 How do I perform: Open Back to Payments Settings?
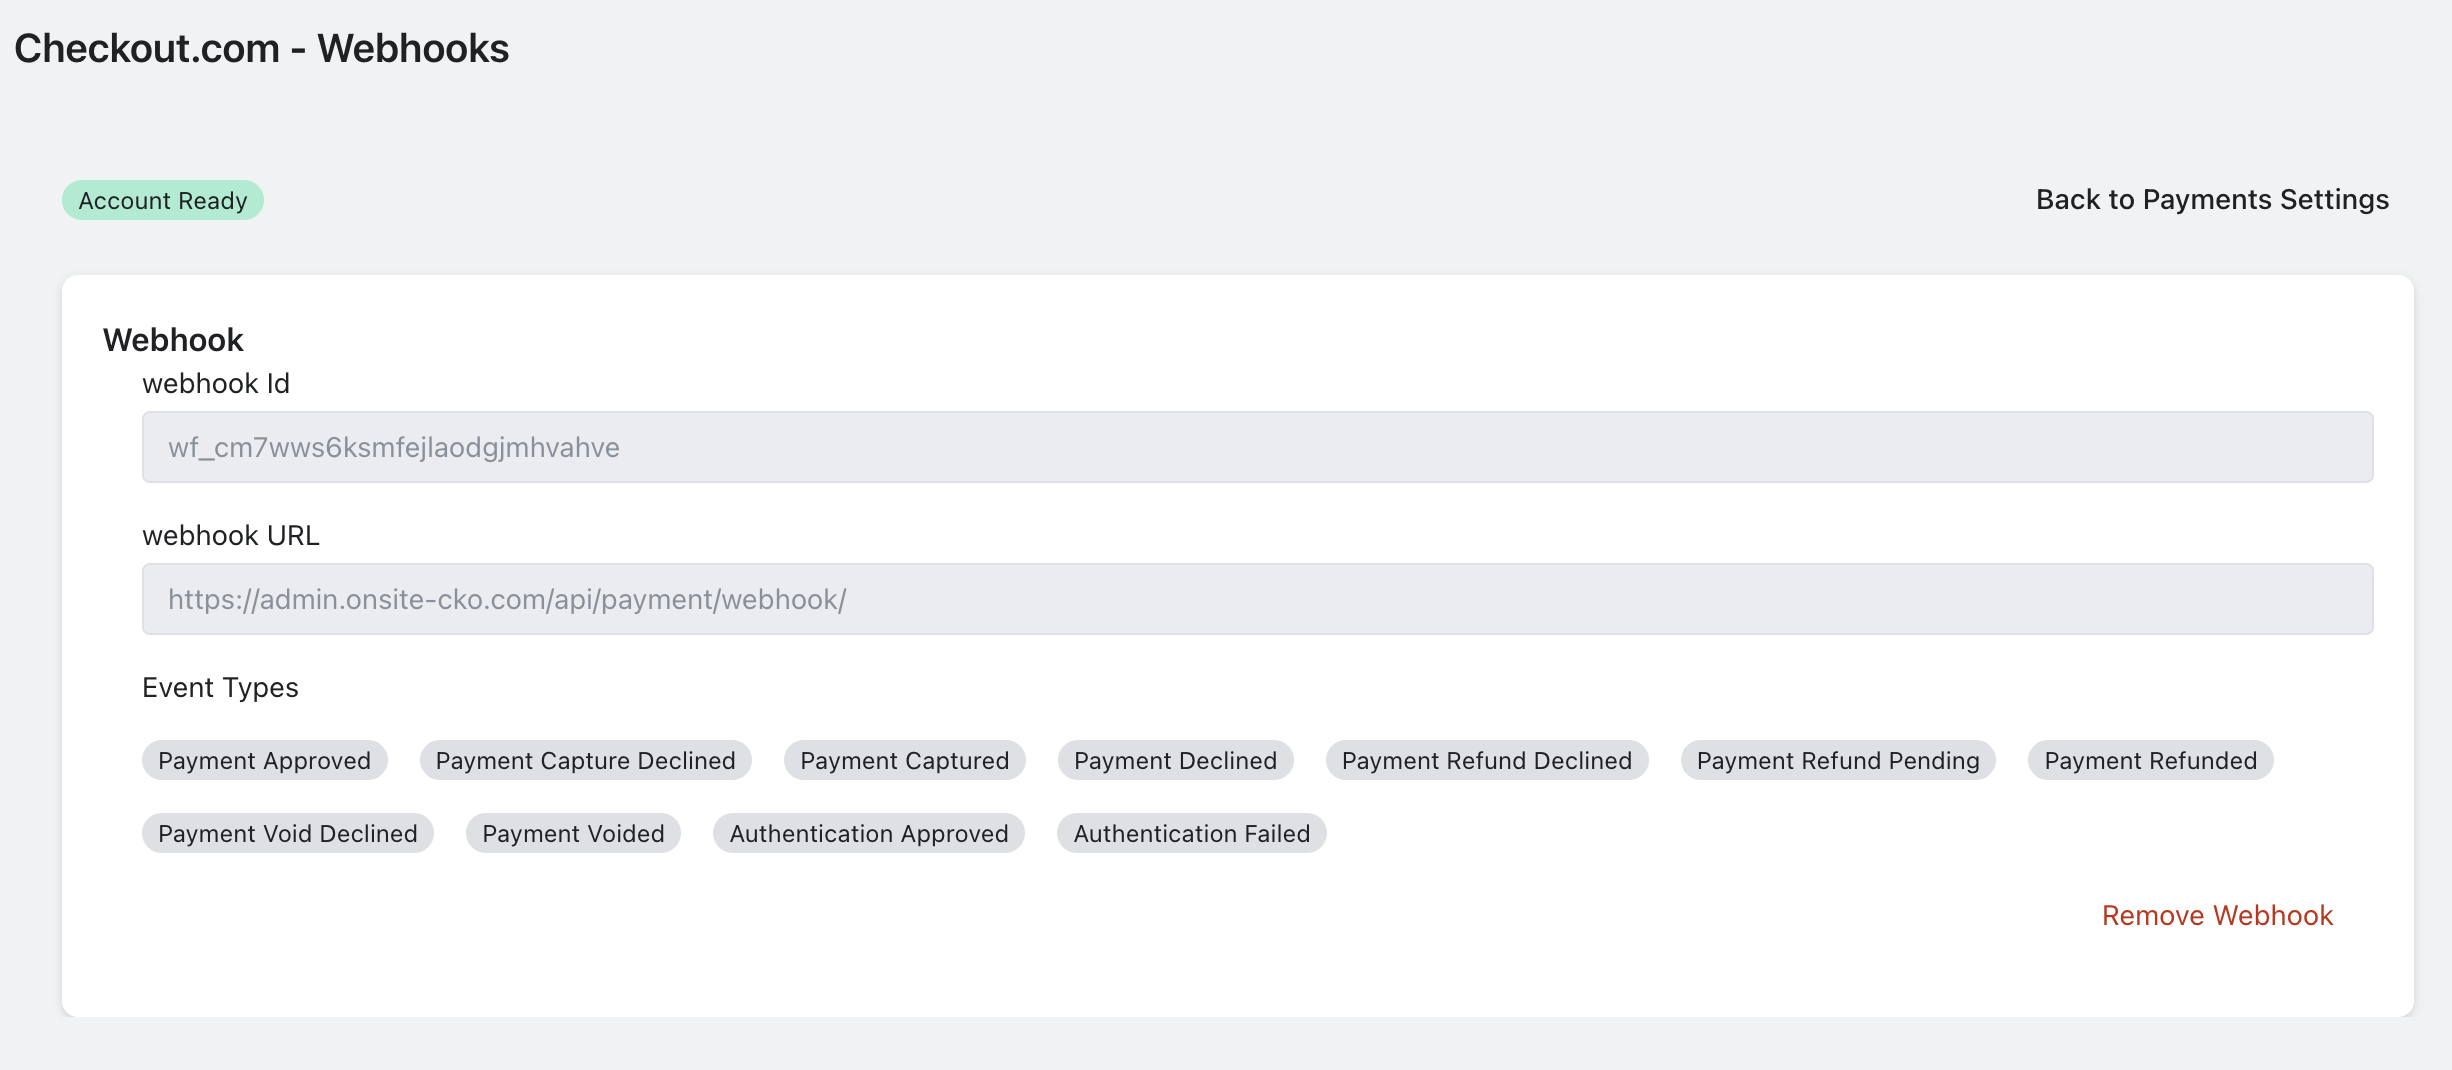tap(2212, 199)
